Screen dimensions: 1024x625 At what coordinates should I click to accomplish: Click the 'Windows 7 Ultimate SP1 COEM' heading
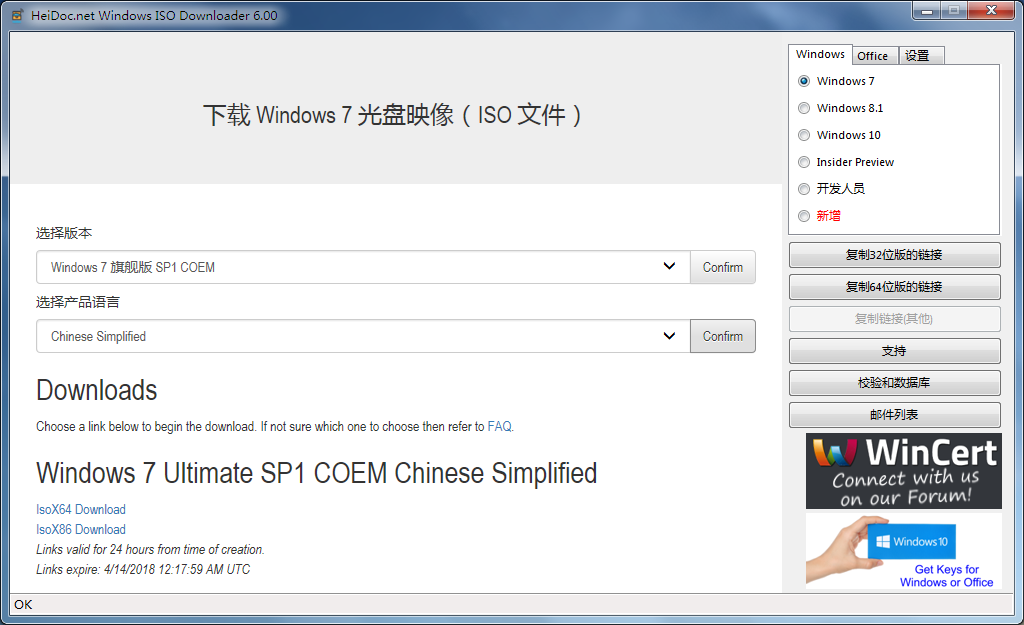tap(317, 473)
